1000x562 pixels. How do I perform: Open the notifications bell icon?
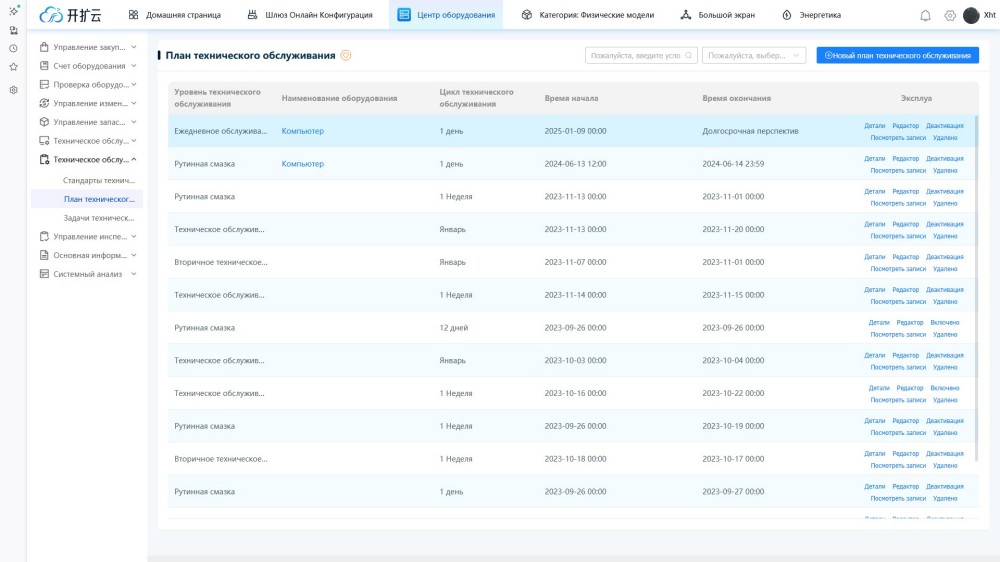925,16
